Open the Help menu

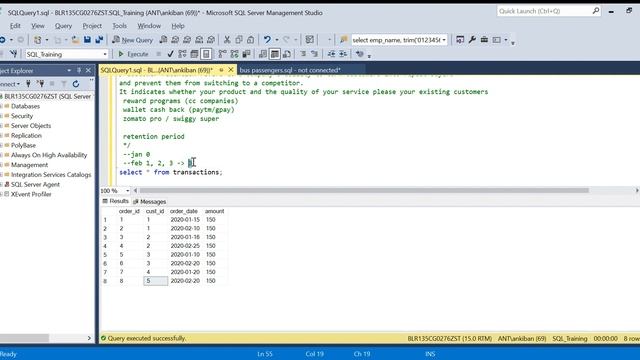coord(178,26)
